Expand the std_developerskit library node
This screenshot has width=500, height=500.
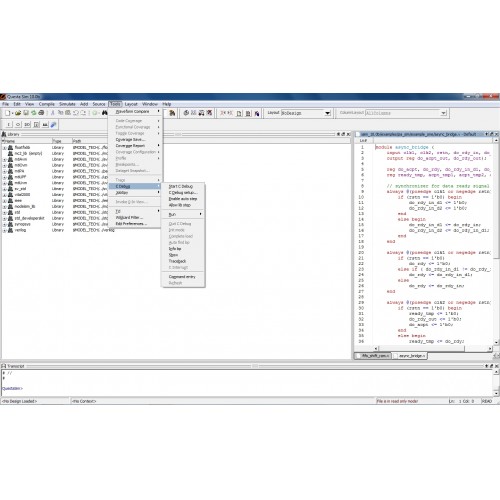(5, 218)
